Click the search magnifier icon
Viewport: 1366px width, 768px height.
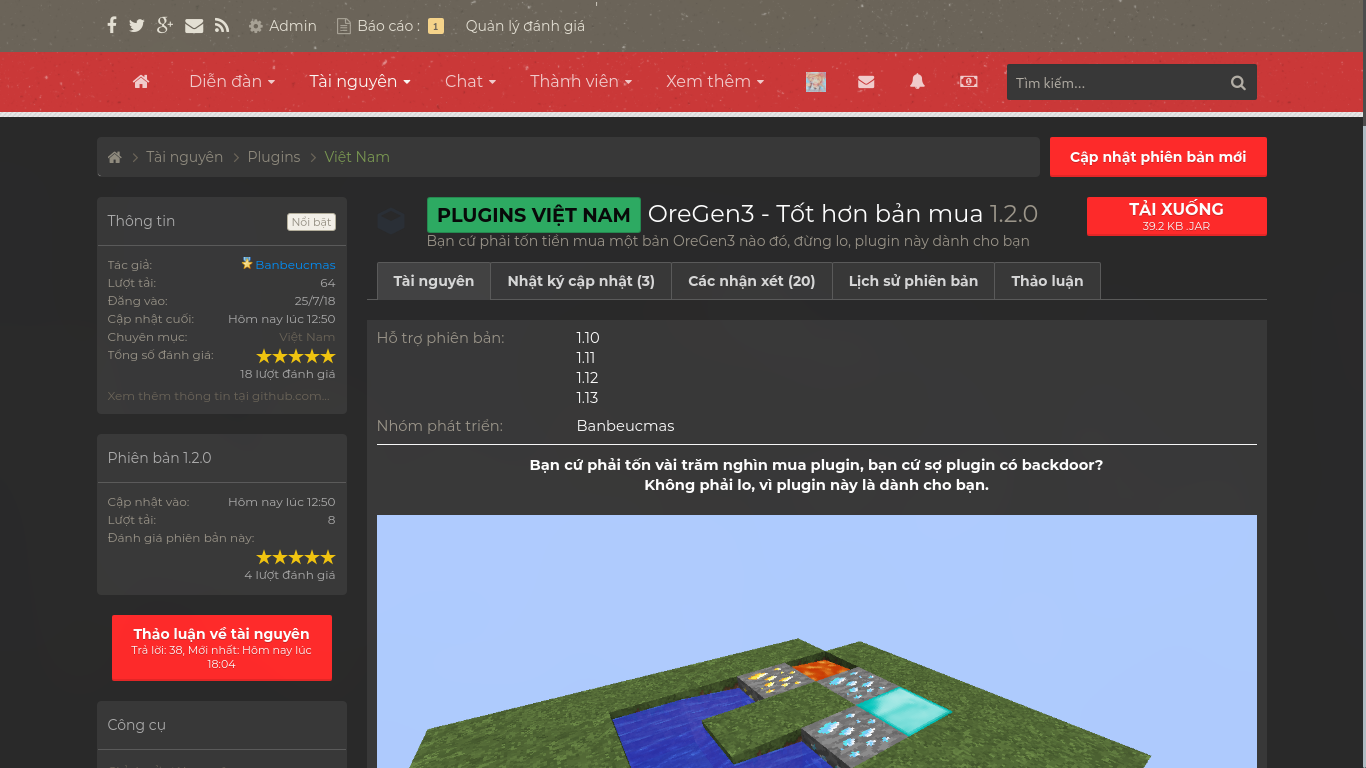[1238, 83]
